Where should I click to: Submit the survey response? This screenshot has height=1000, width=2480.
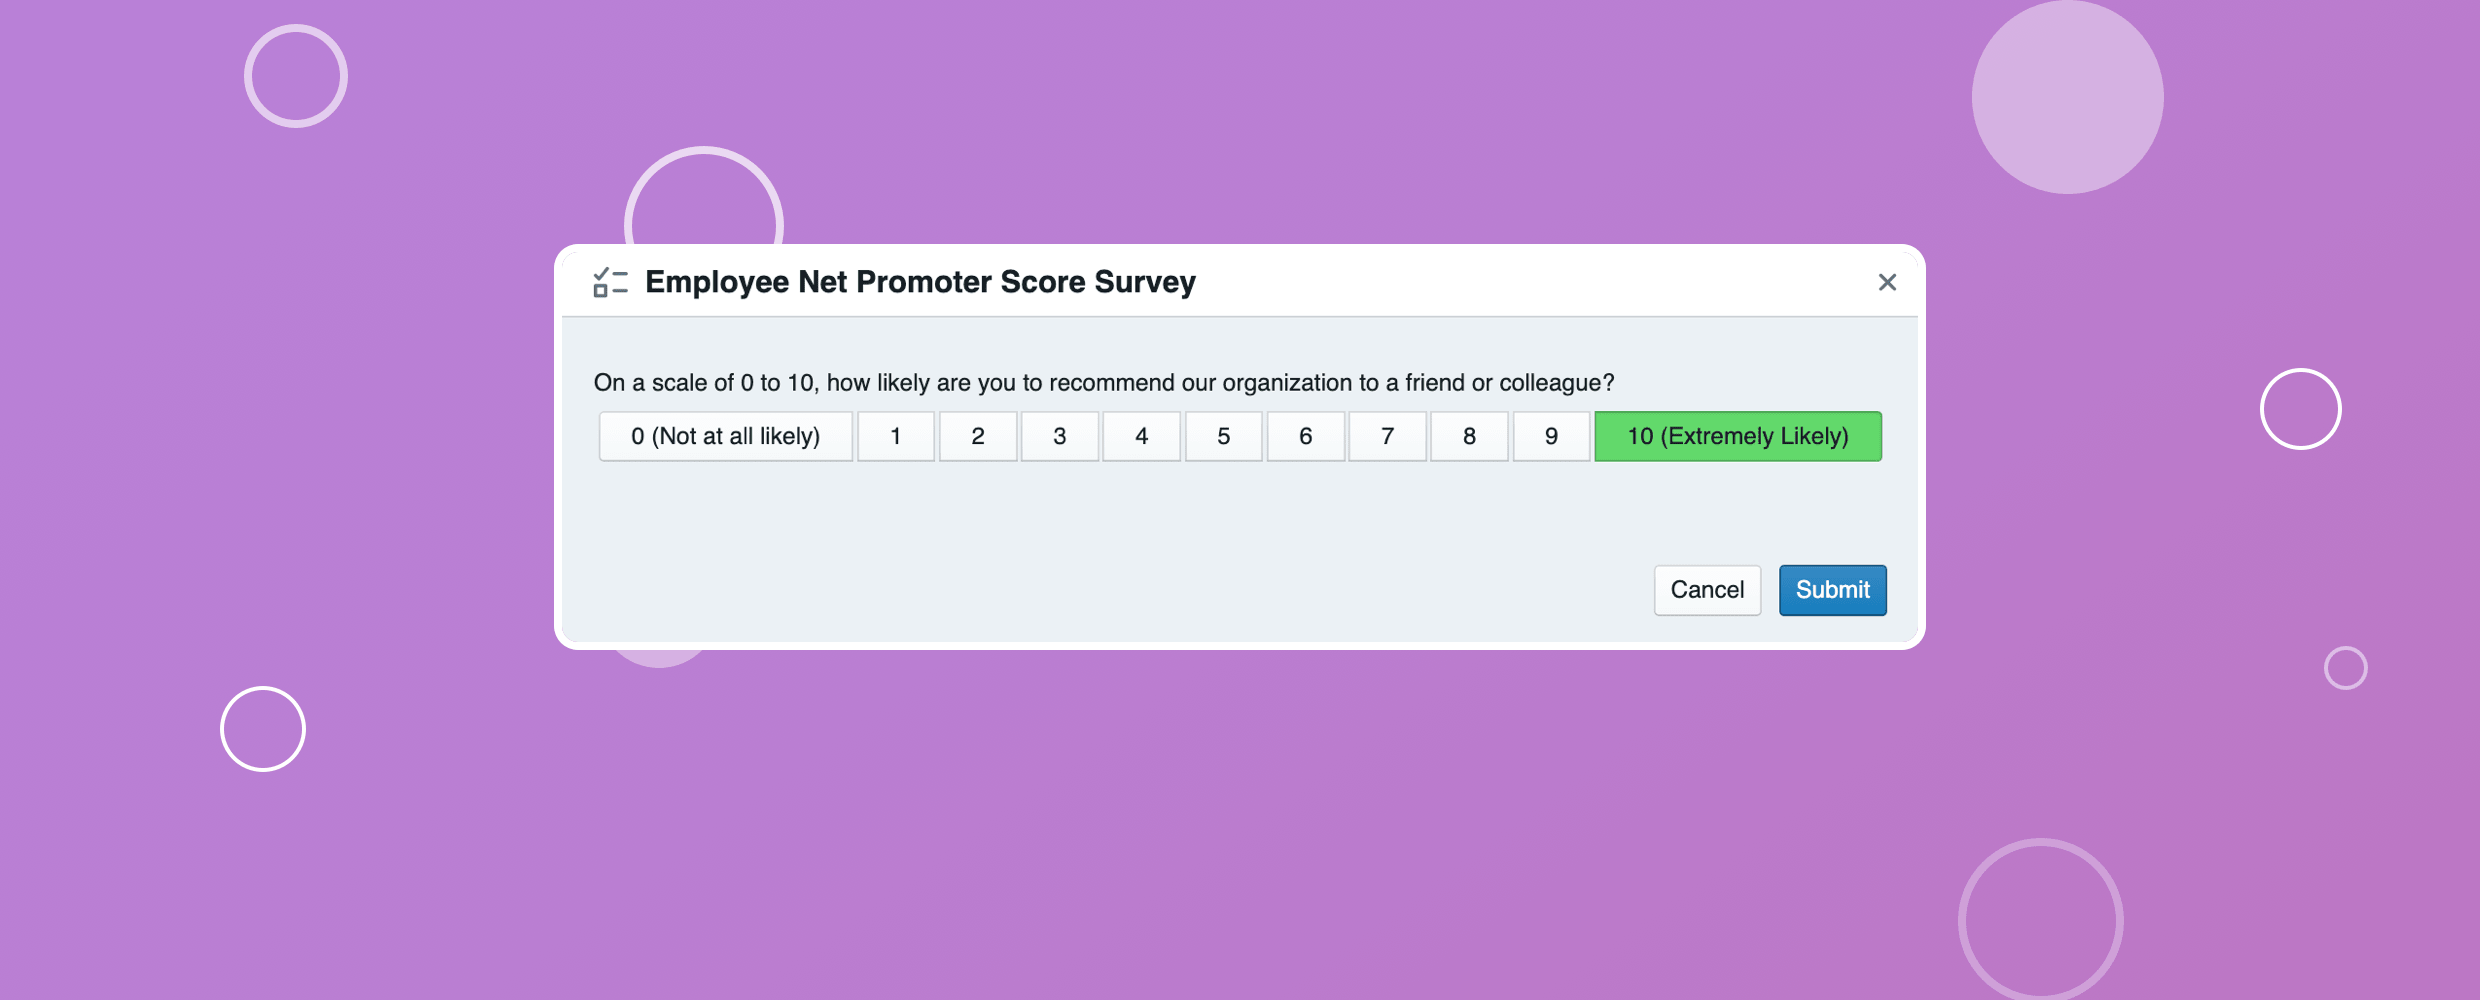pyautogui.click(x=1832, y=590)
